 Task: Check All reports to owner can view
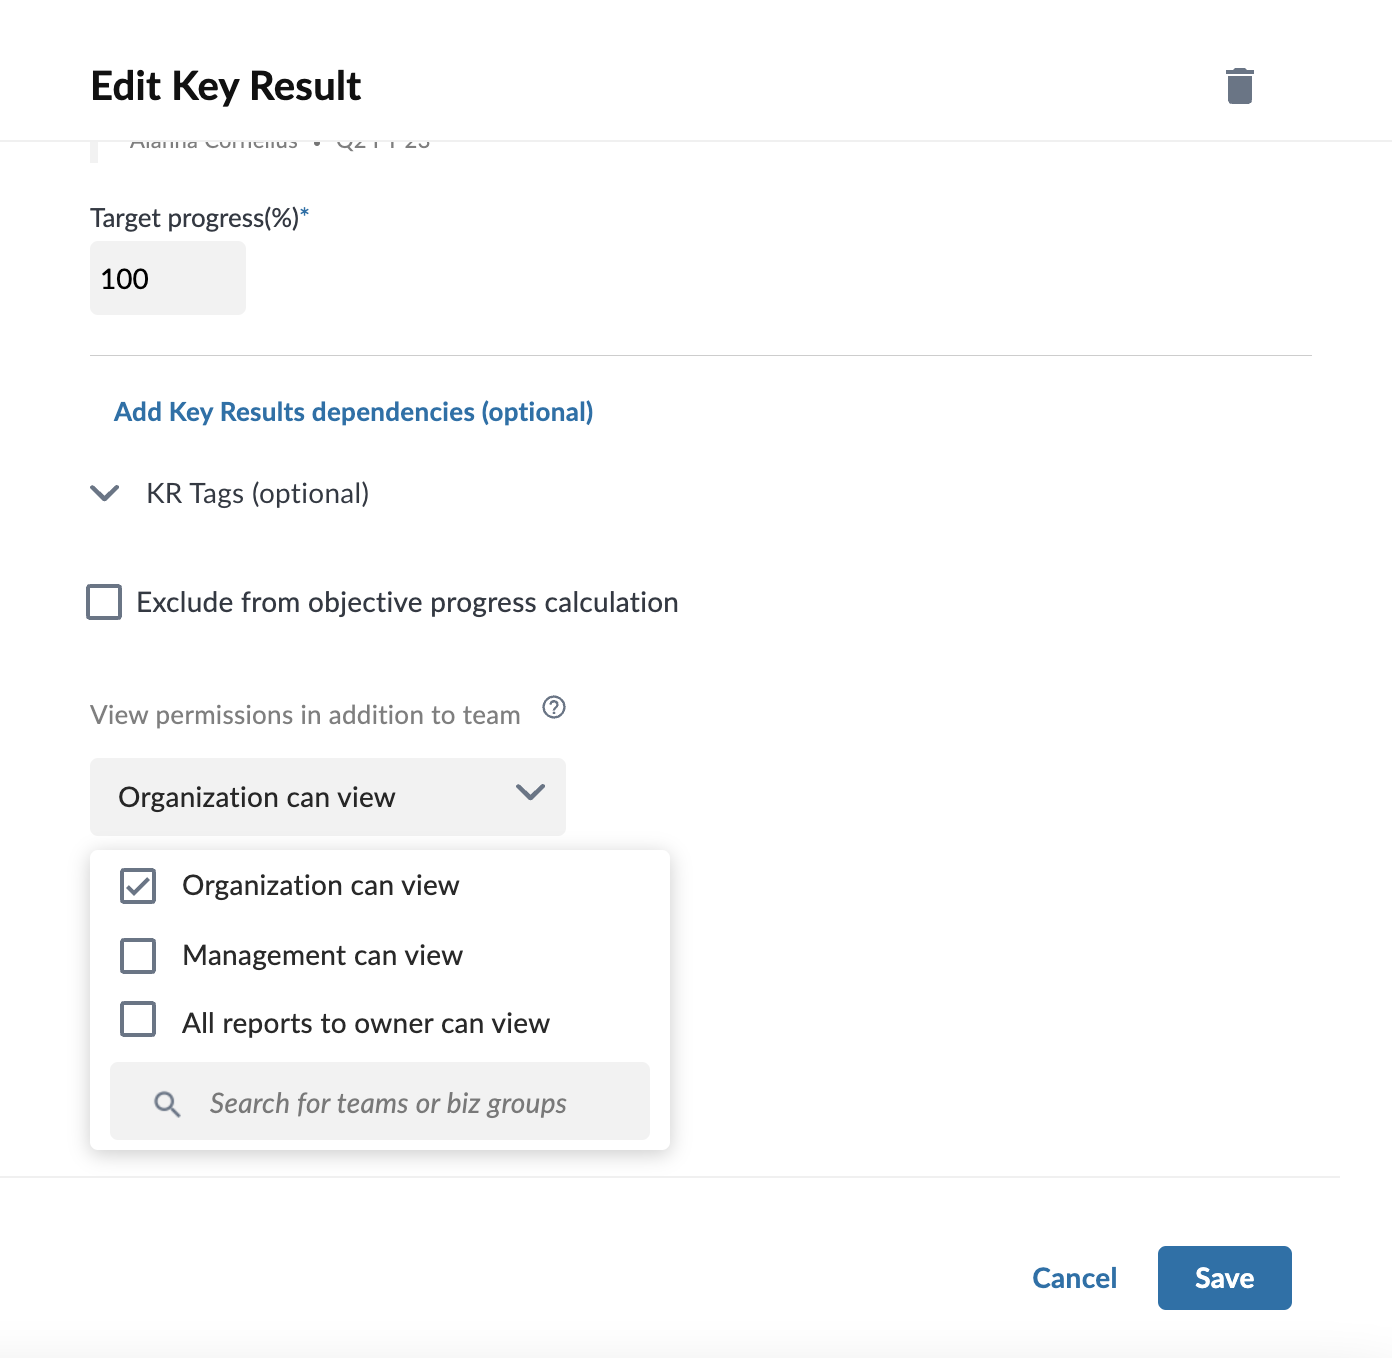point(138,1019)
